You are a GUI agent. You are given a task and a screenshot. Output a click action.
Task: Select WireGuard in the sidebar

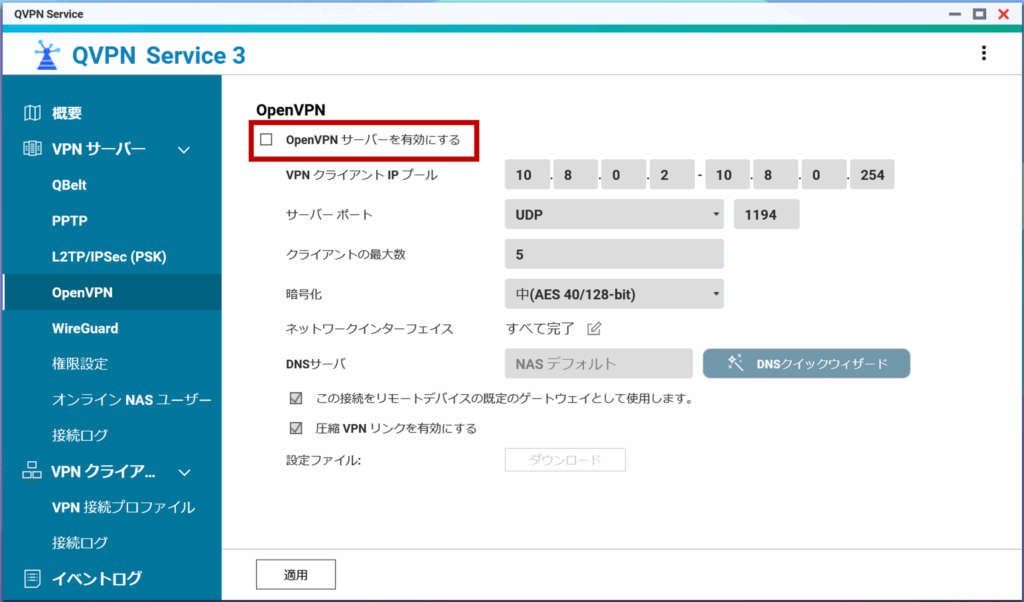coord(85,328)
